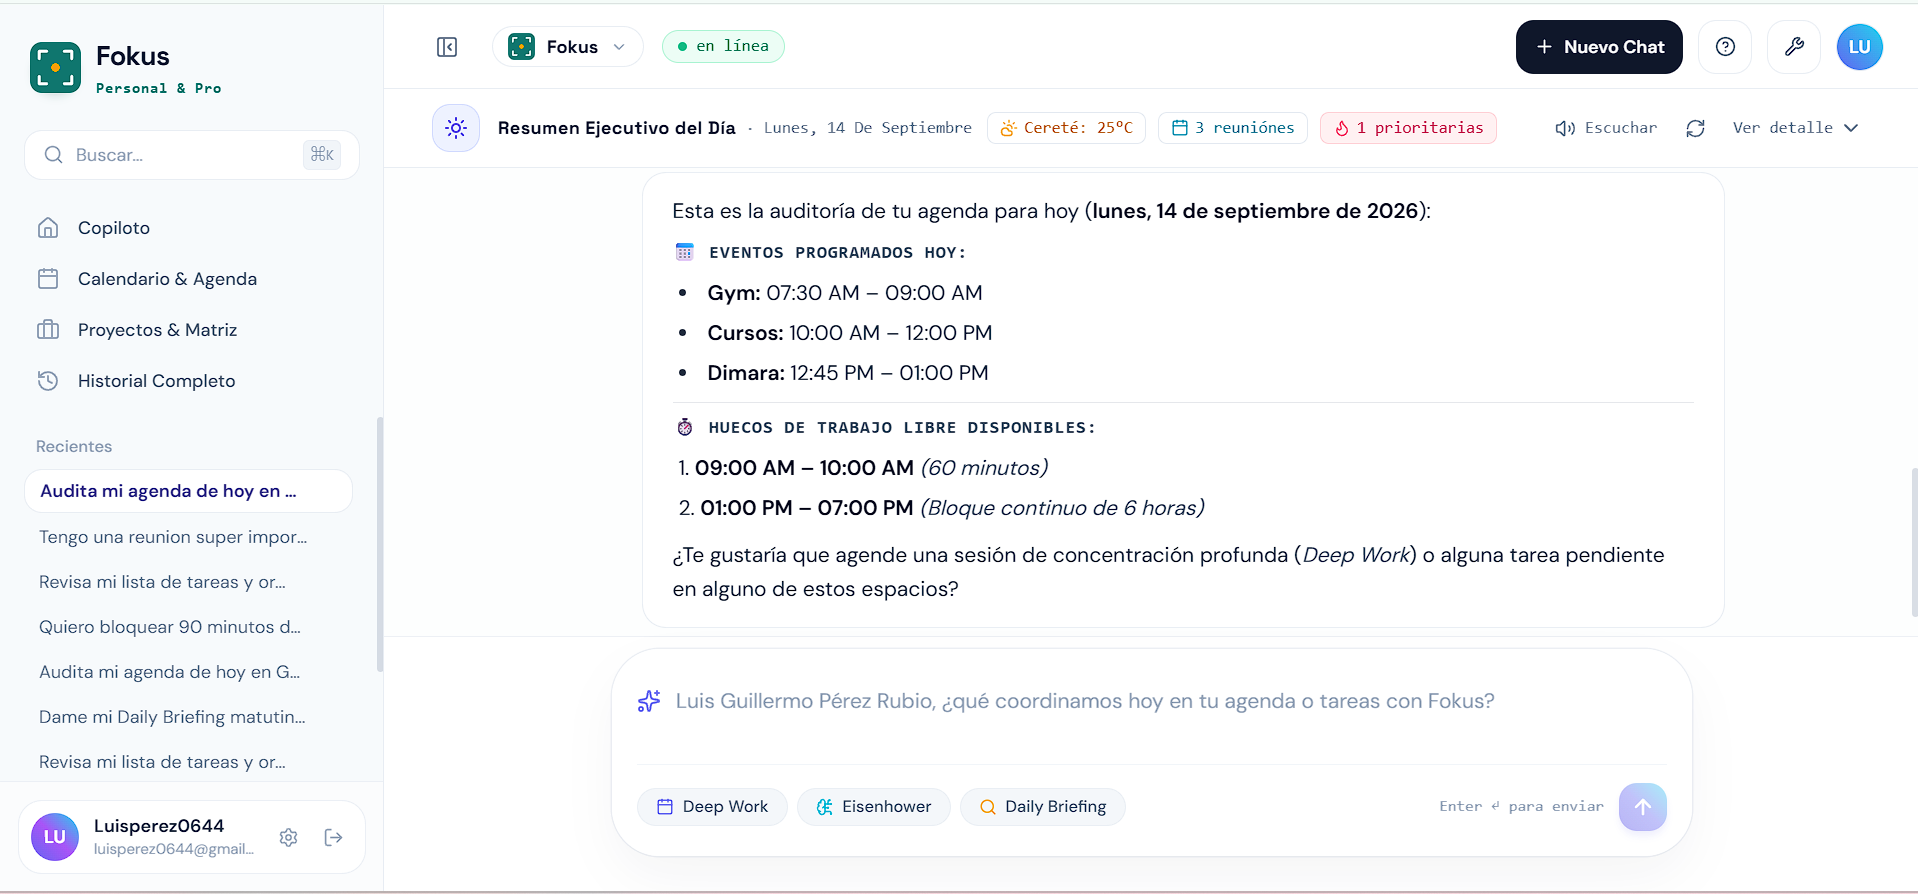Open the help question mark icon
Image resolution: width=1918 pixels, height=894 pixels.
click(x=1725, y=47)
